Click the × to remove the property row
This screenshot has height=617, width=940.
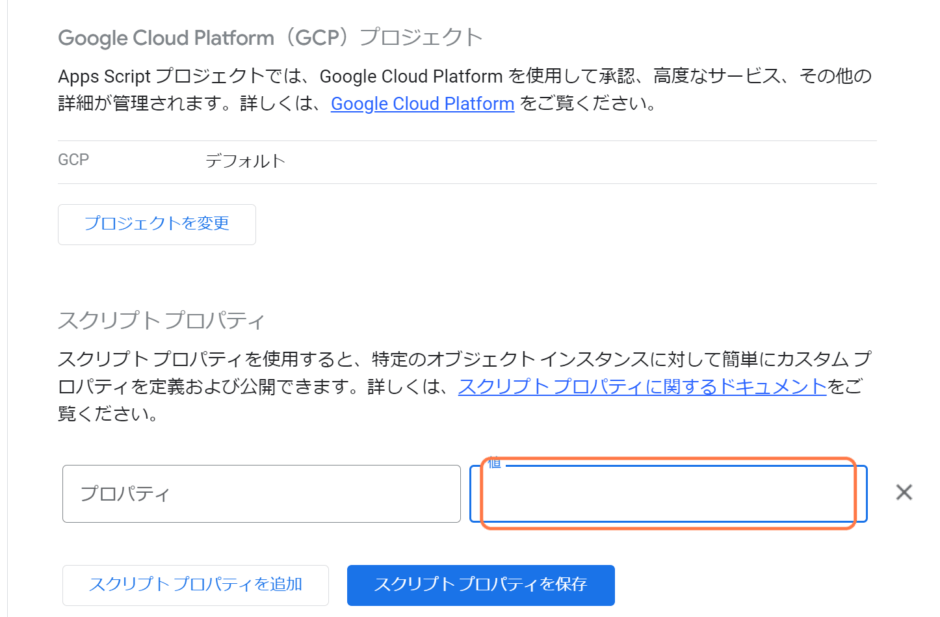click(904, 492)
